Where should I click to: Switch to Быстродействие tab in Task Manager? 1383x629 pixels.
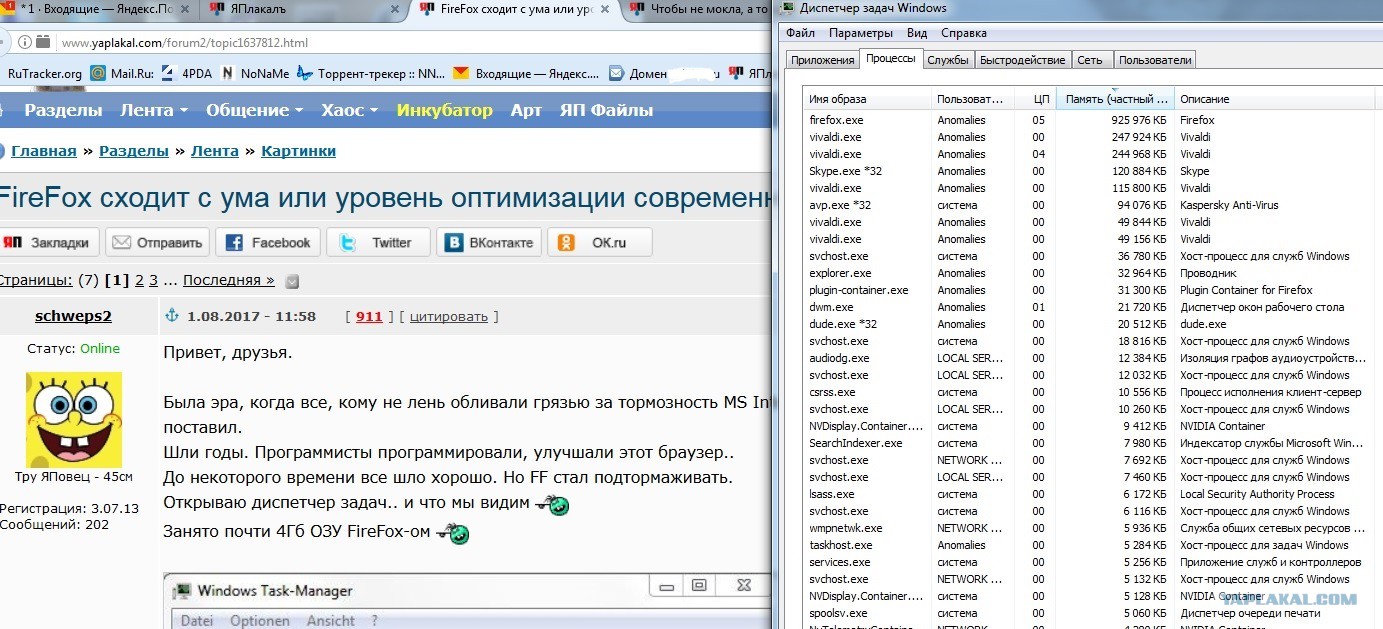[1022, 60]
